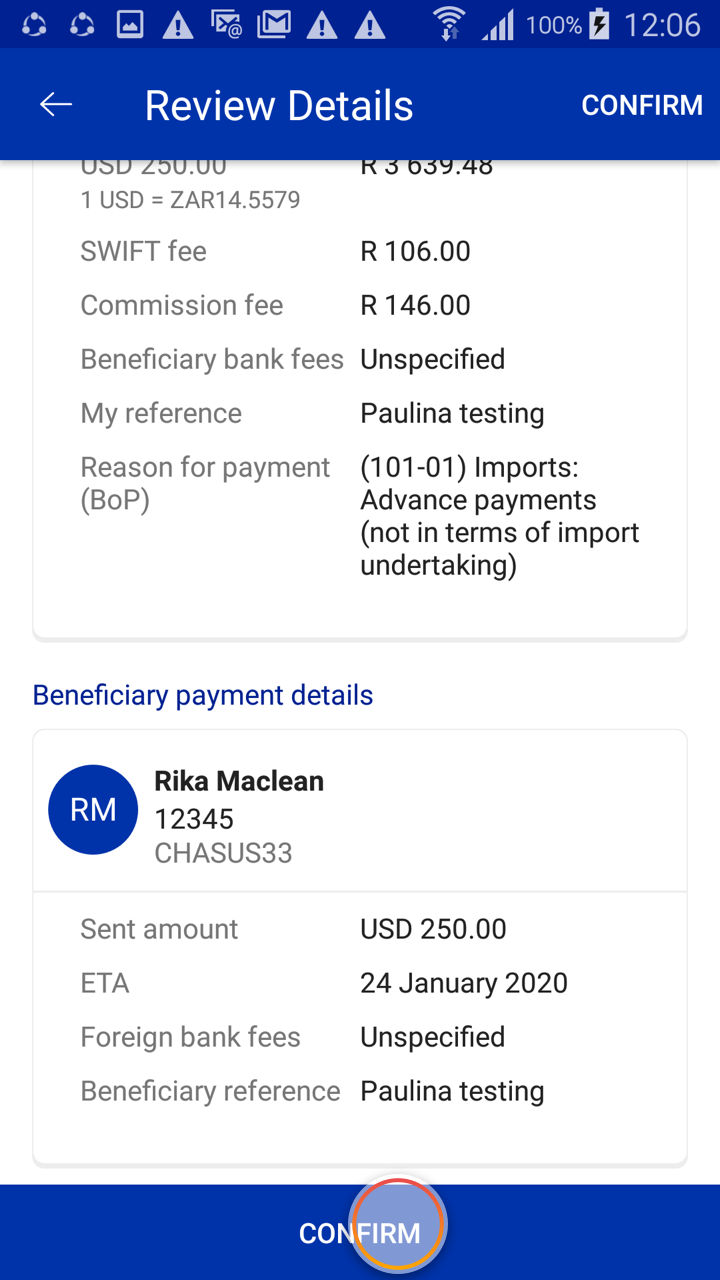Tap the signal strength bars icon
This screenshot has width=720, height=1280.
[497, 24]
